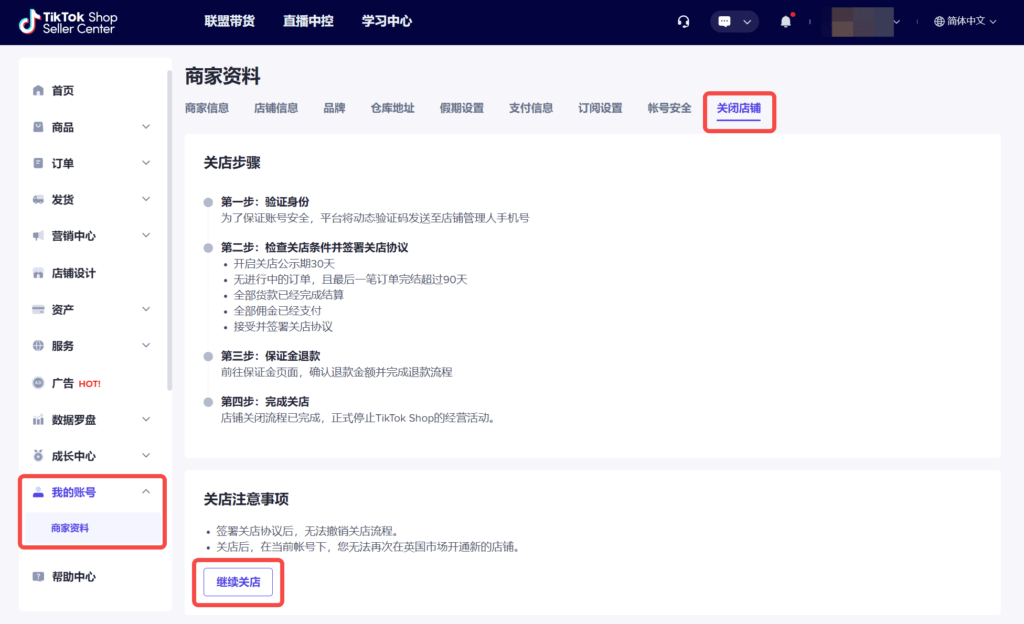Viewport: 1024px width, 624px height.
Task: Open the 广告 HOT ads icon
Action: point(36,382)
